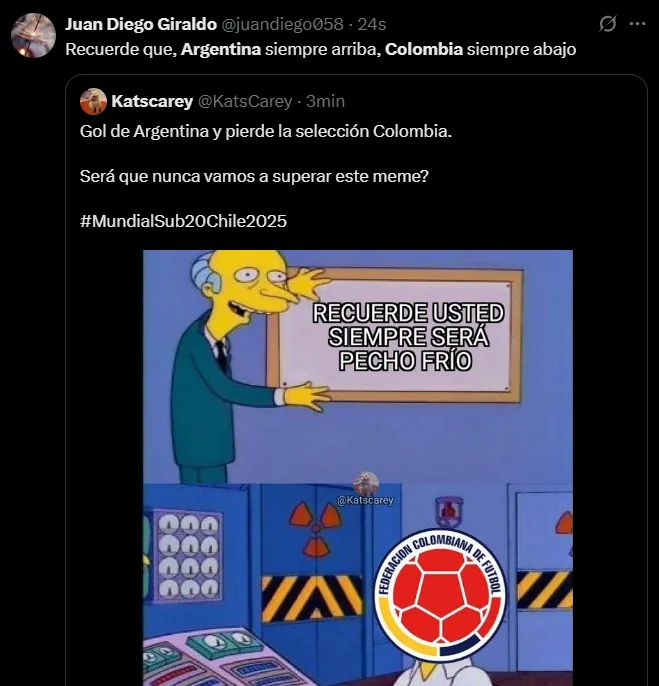The width and height of the screenshot is (659, 686).
Task: Open the three-dot more options menu
Action: tap(637, 24)
